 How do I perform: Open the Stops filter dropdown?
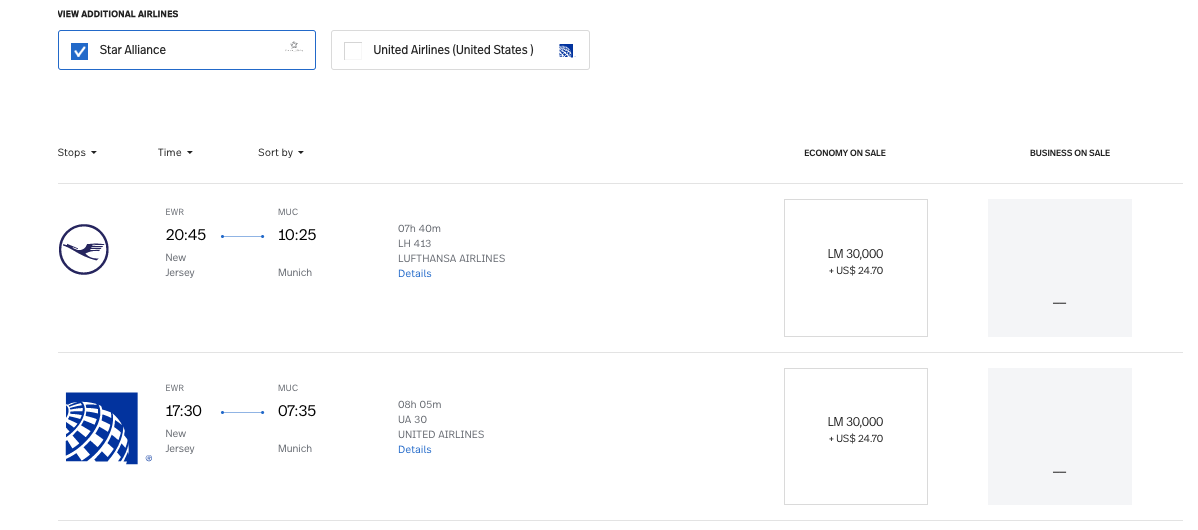pos(77,153)
